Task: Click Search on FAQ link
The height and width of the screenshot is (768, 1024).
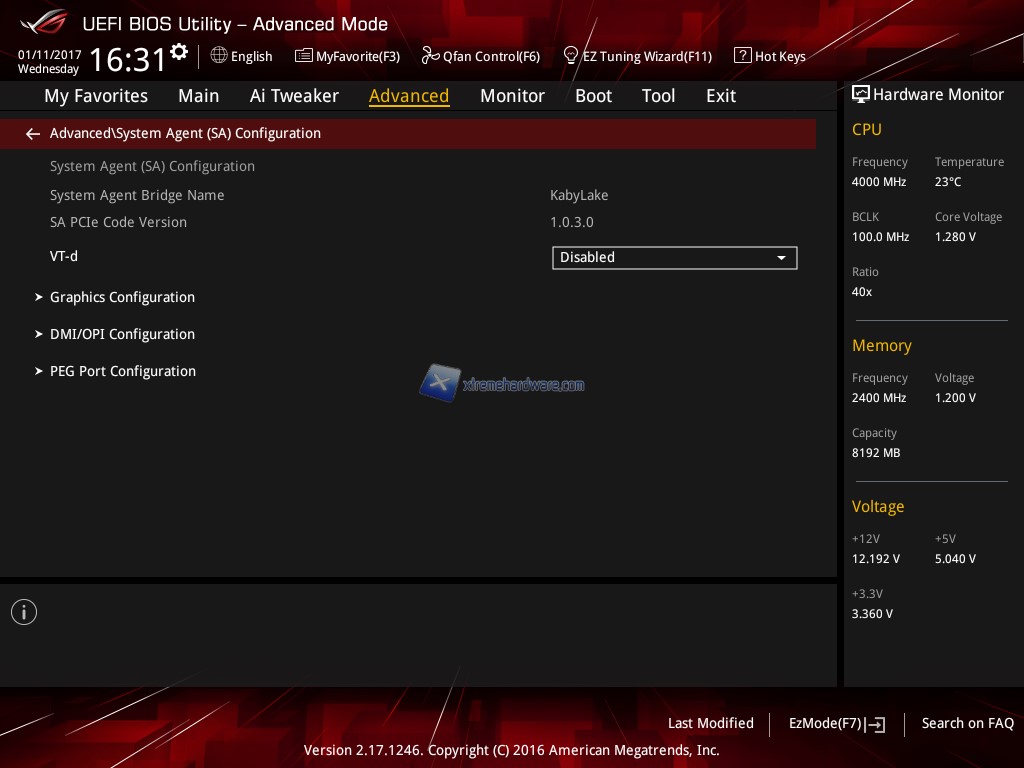Action: (x=967, y=724)
